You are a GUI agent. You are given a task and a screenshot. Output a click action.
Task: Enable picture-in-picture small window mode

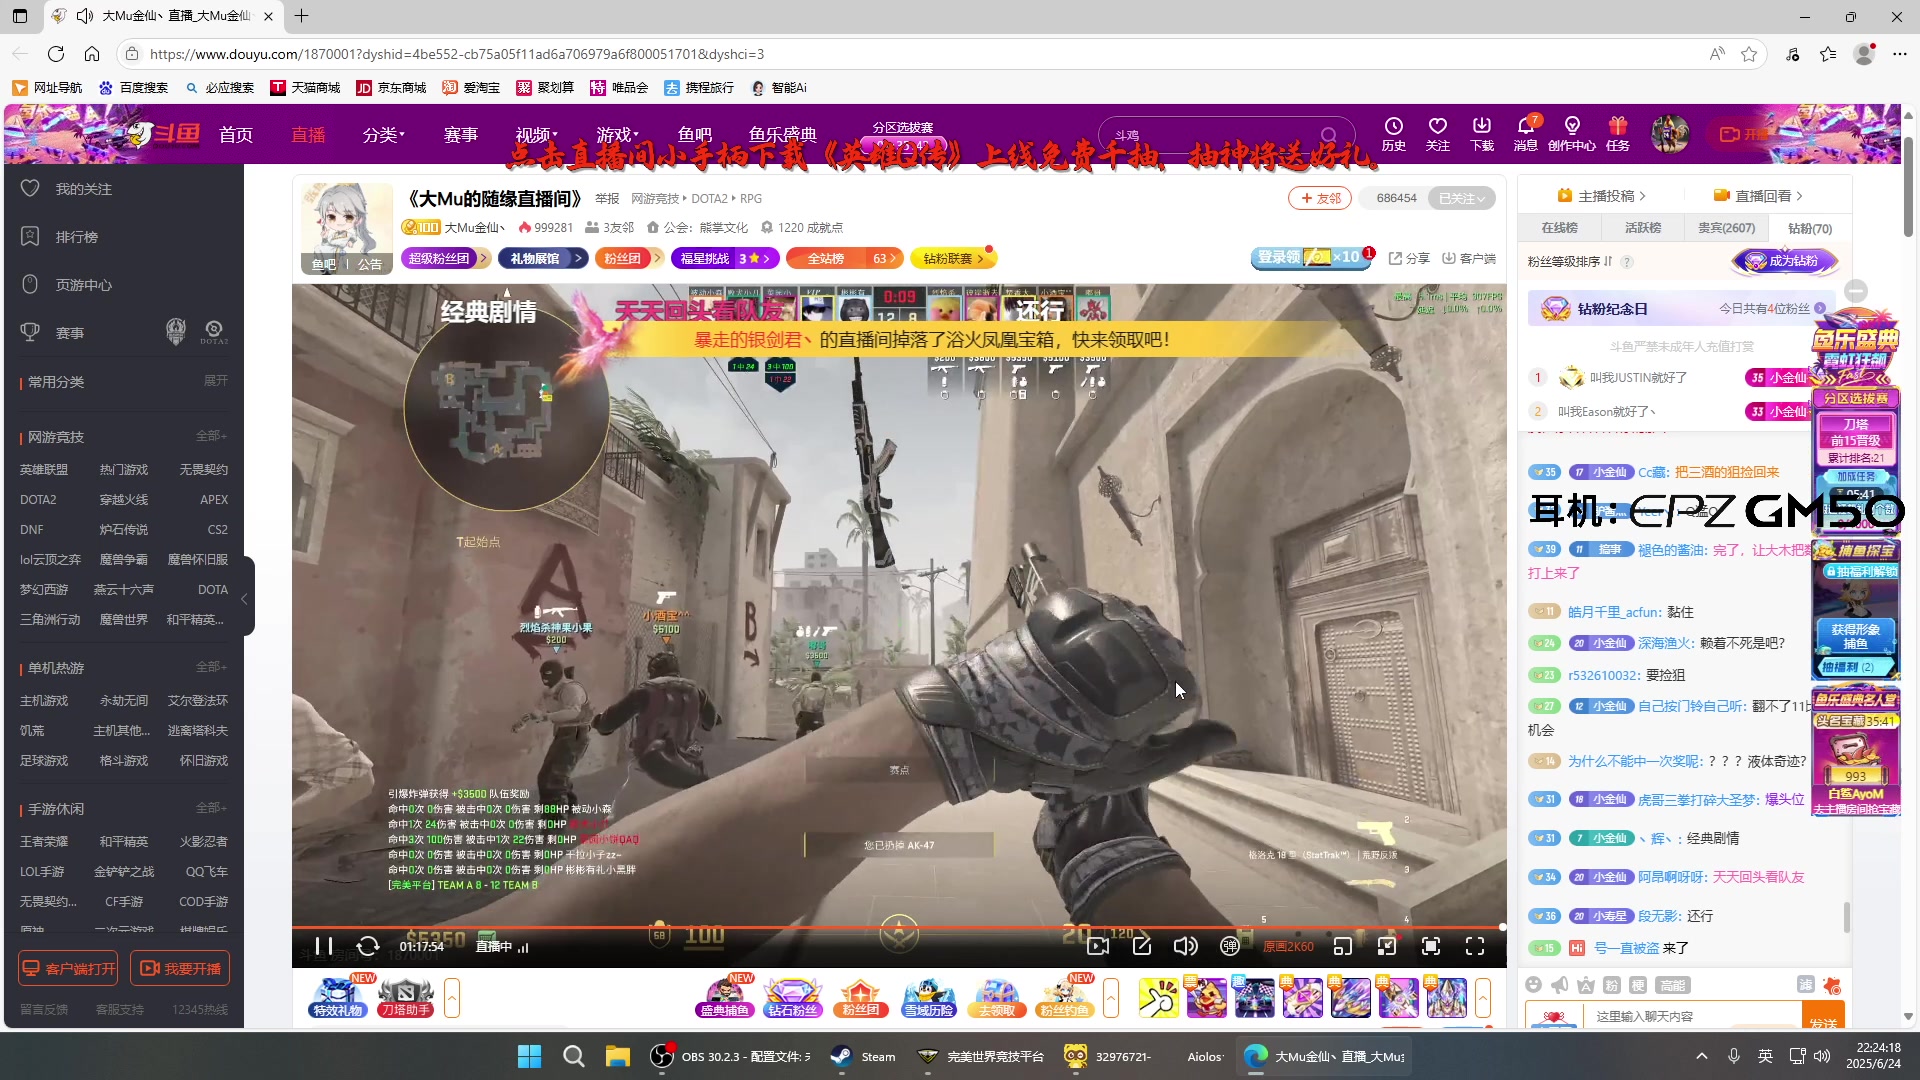(x=1343, y=946)
